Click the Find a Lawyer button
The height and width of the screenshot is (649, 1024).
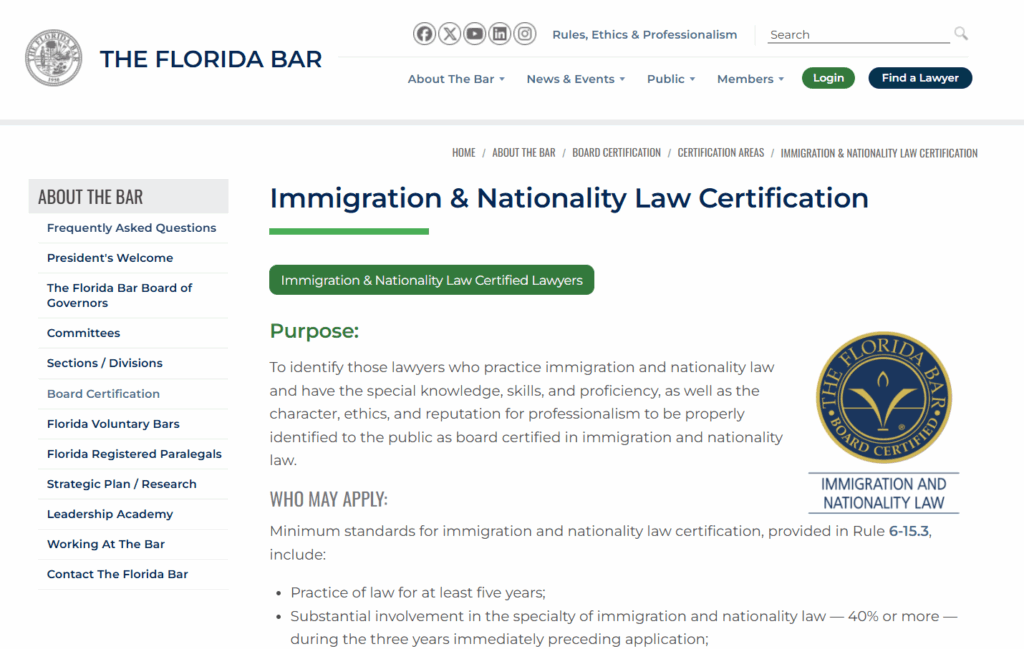(x=920, y=78)
